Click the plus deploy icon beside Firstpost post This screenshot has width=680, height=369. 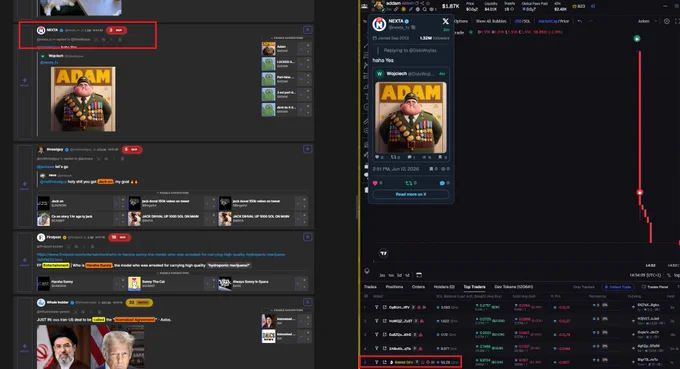click(25, 261)
